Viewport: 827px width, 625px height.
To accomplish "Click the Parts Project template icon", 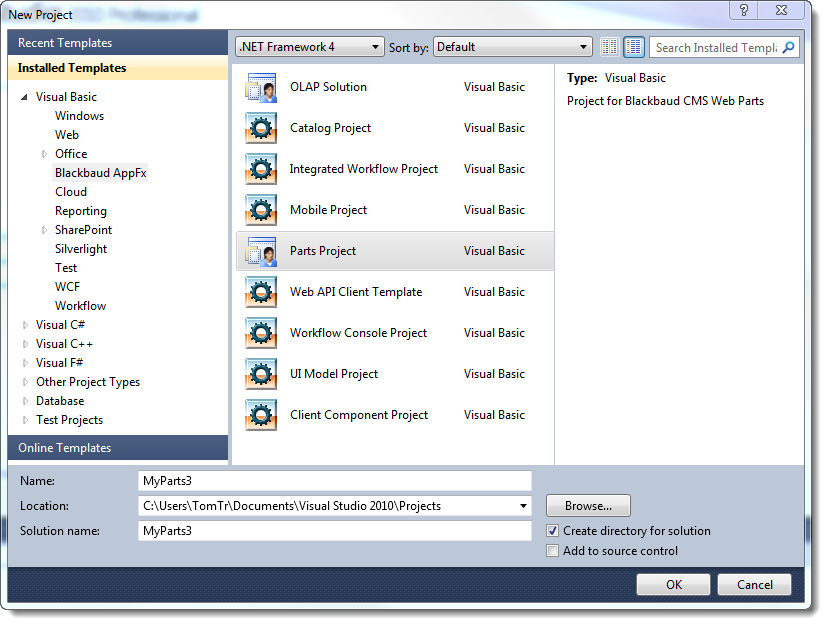I will (x=261, y=251).
